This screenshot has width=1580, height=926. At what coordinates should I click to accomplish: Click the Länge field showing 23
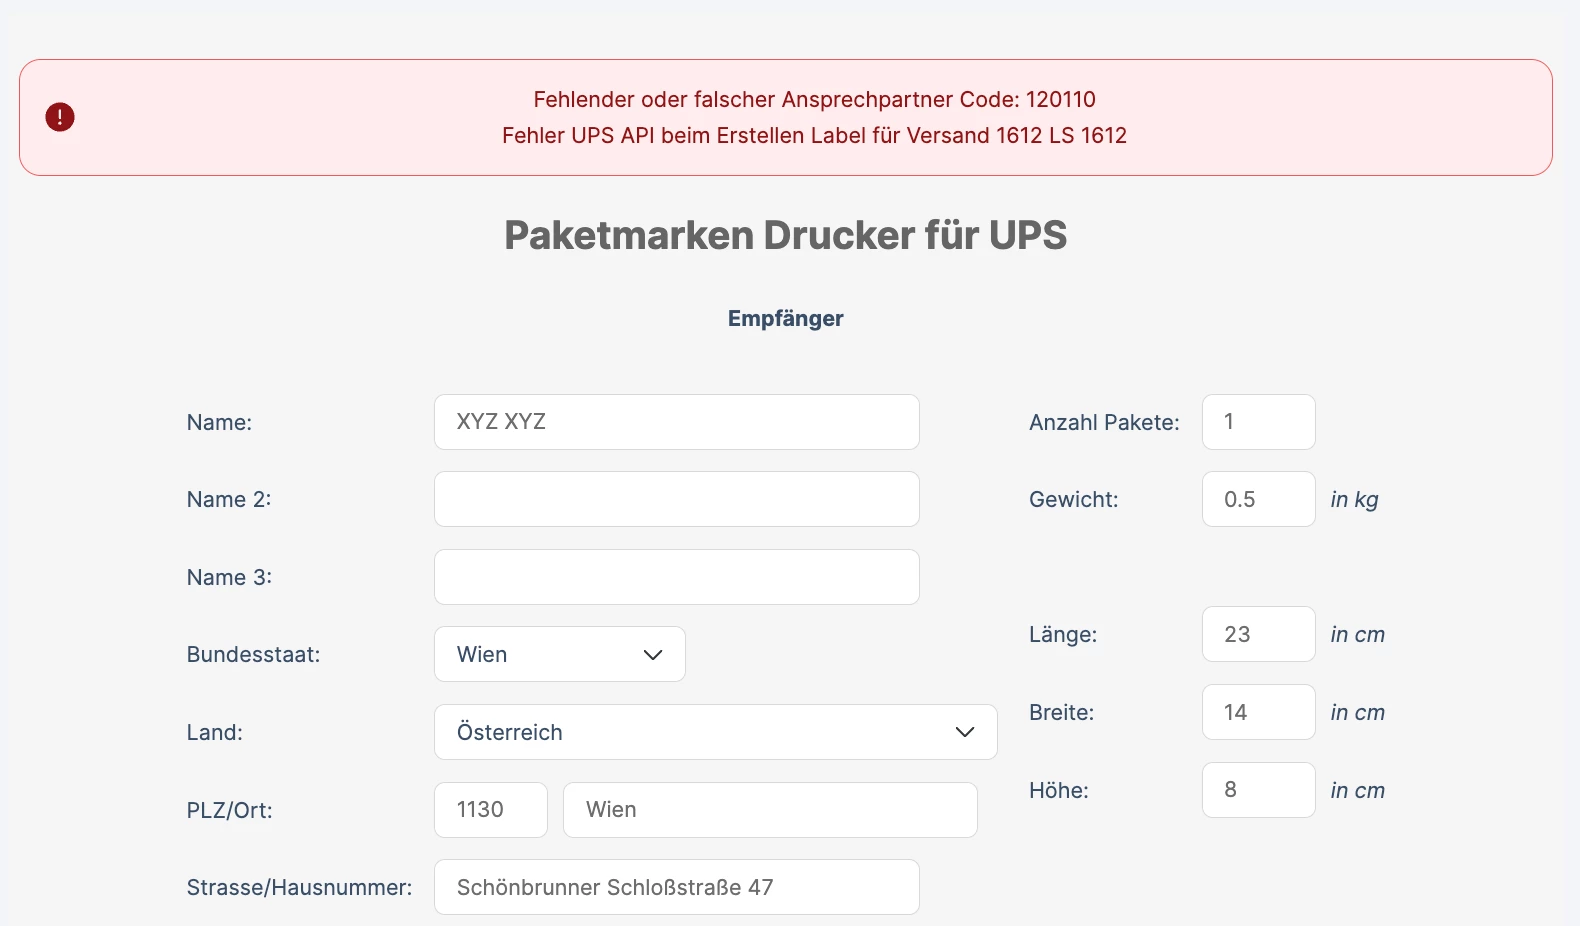(x=1259, y=634)
